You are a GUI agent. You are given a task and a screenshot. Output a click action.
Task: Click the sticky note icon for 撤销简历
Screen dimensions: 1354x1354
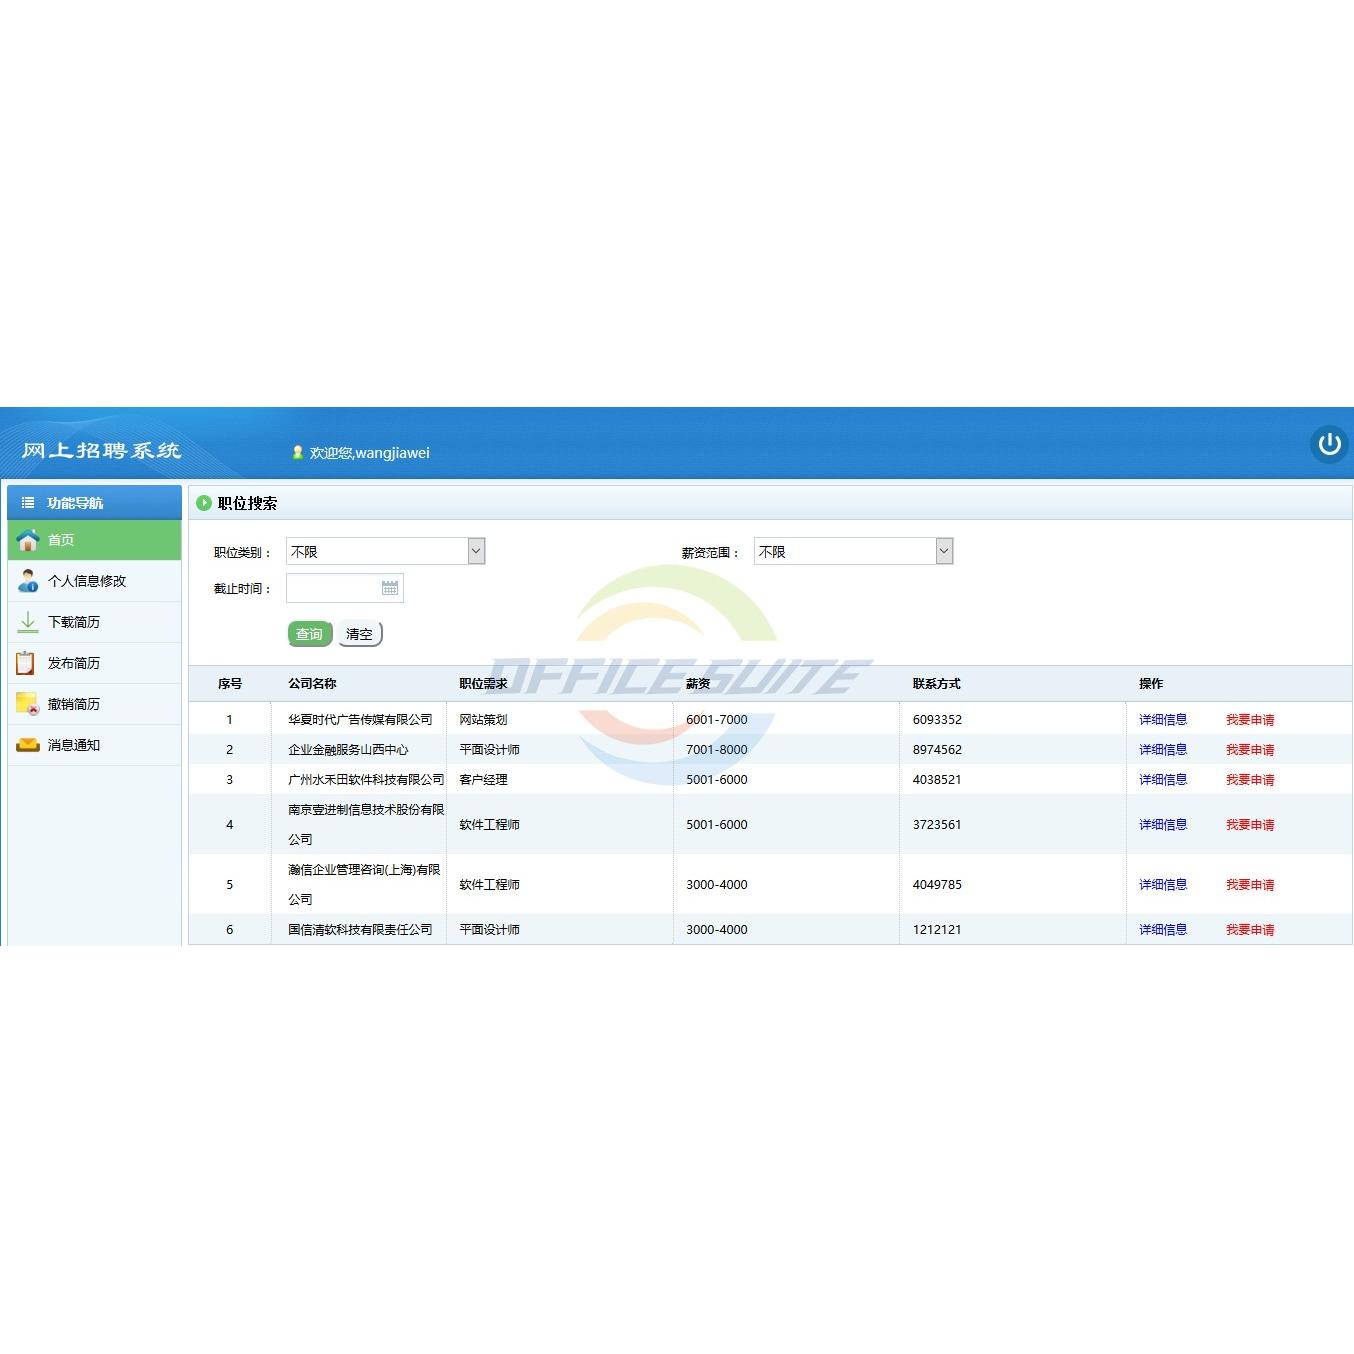pos(27,704)
